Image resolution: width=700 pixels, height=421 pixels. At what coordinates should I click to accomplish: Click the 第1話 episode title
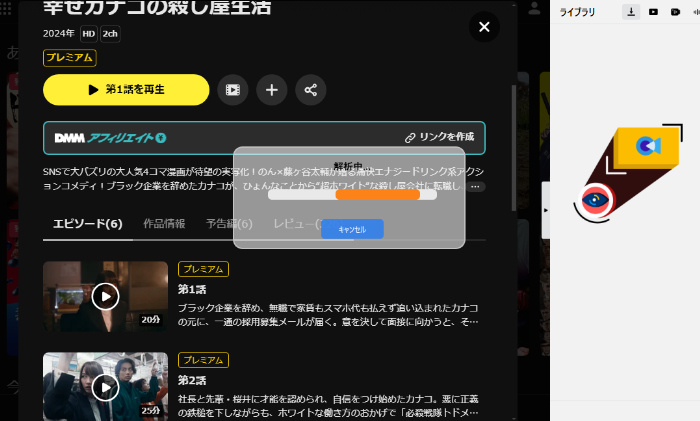[x=192, y=290]
